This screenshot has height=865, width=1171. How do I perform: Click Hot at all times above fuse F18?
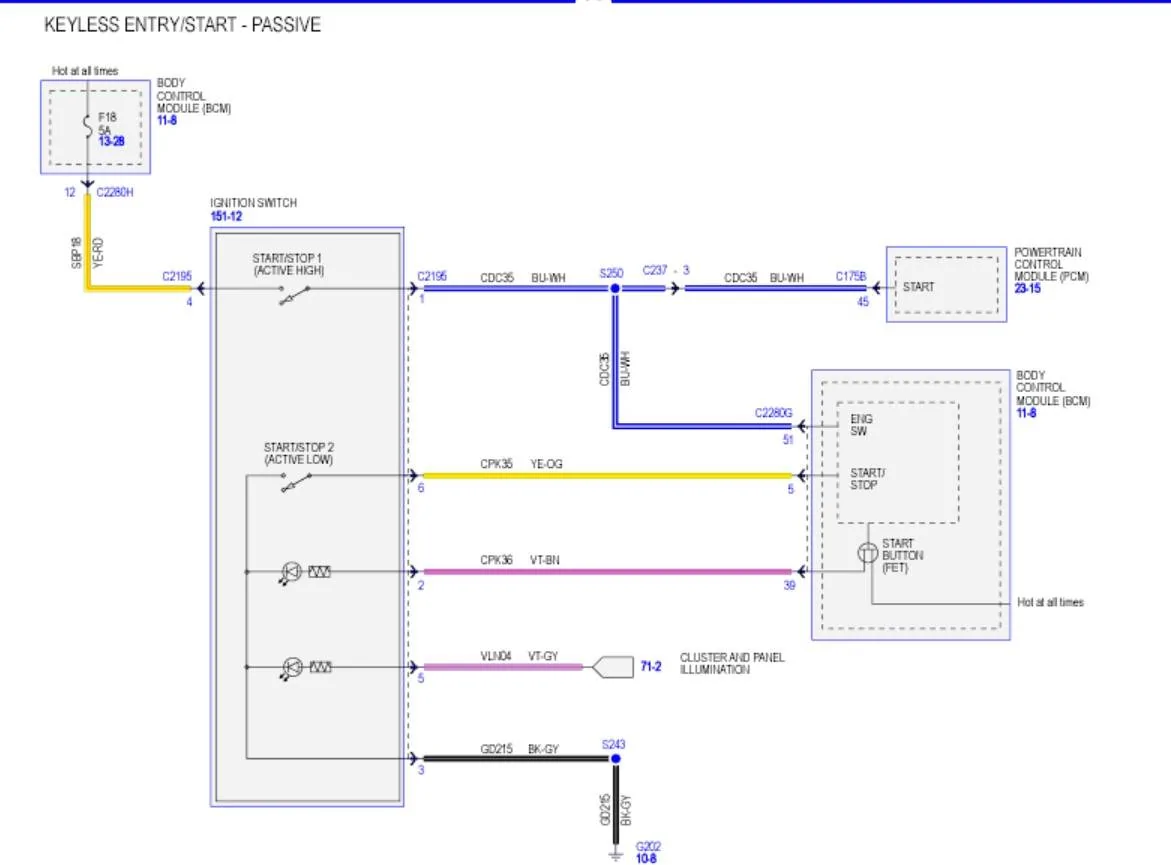pos(84,71)
